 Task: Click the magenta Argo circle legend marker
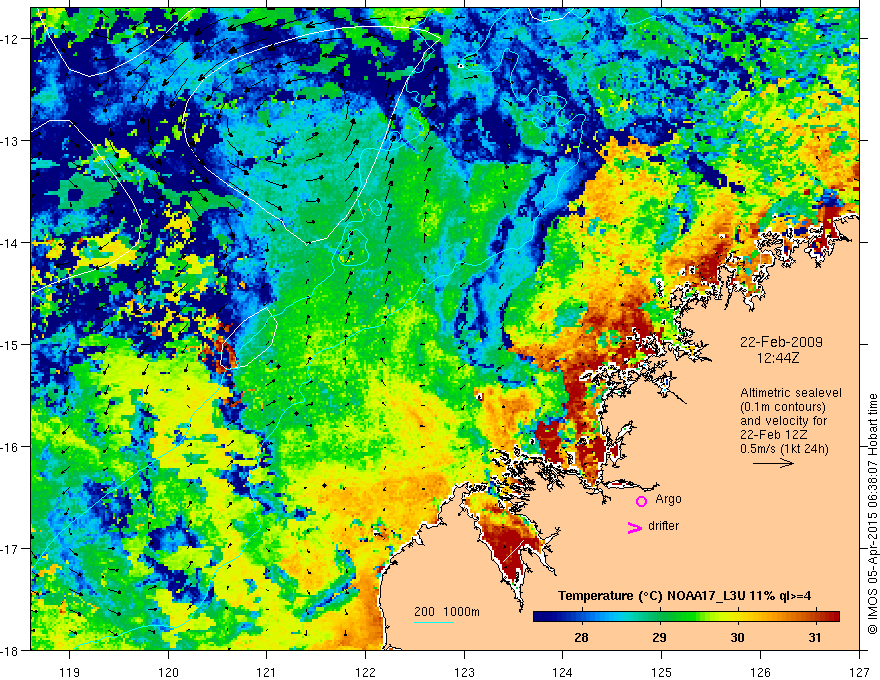641,500
